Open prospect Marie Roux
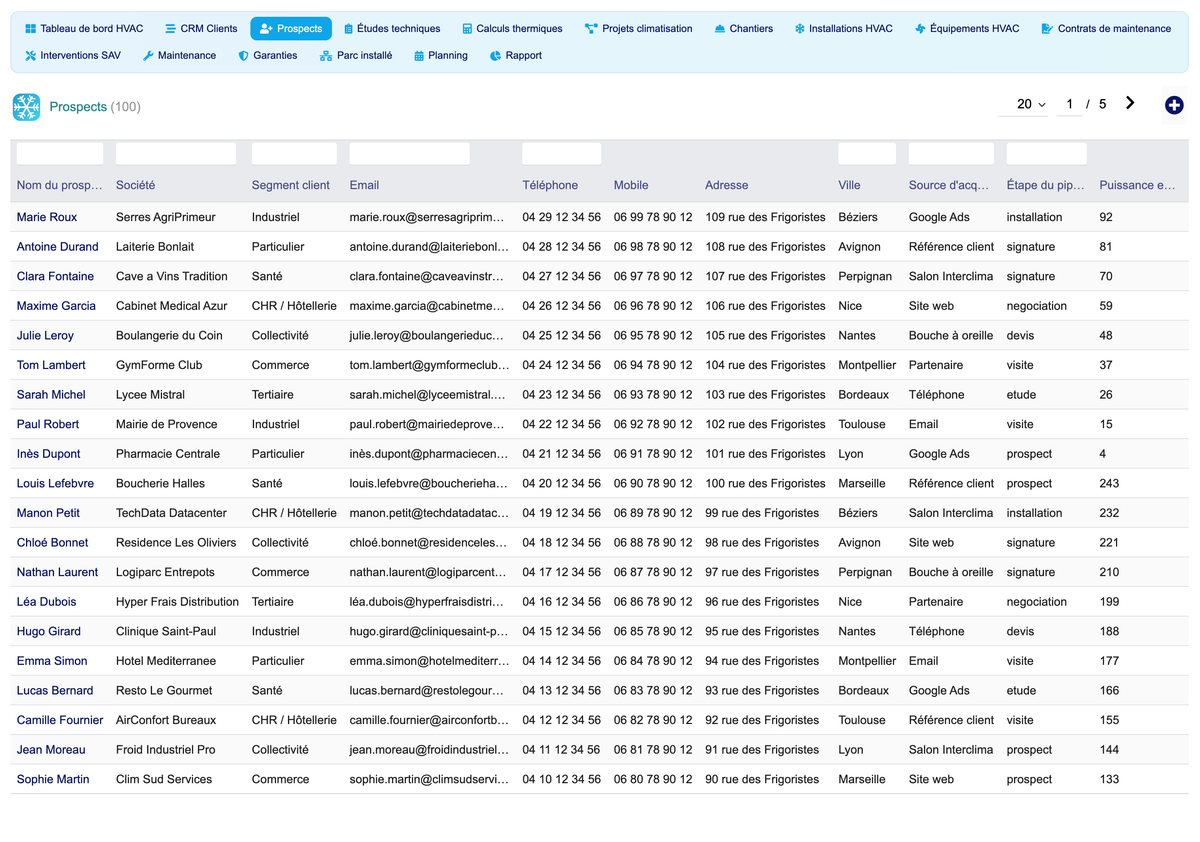 coord(47,217)
